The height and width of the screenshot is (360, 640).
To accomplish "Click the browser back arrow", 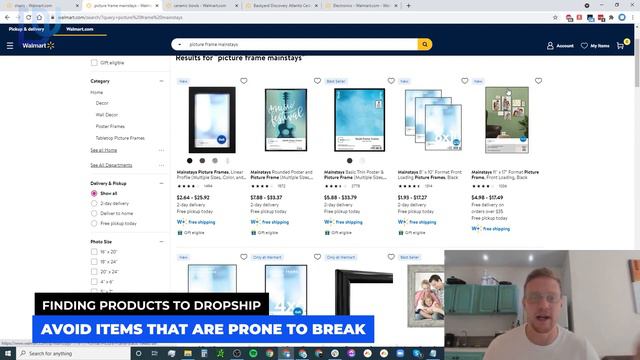I will tap(7, 18).
